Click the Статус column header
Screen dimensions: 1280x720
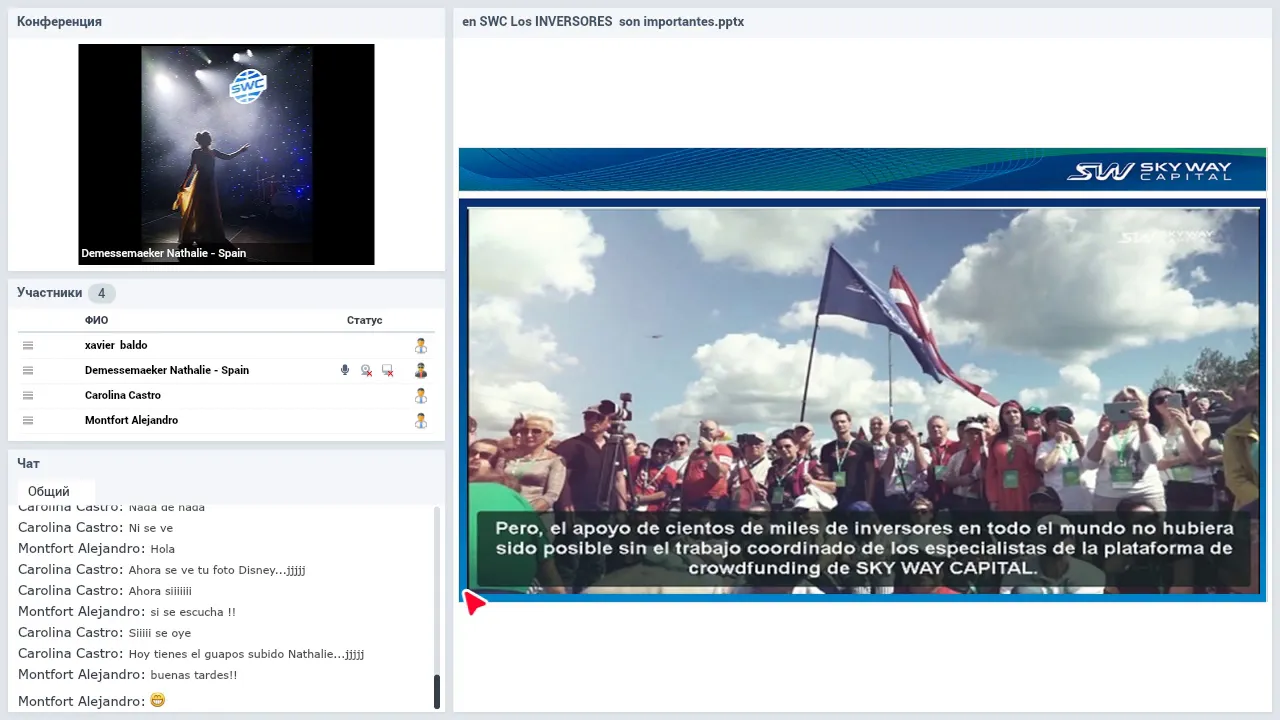pos(364,320)
